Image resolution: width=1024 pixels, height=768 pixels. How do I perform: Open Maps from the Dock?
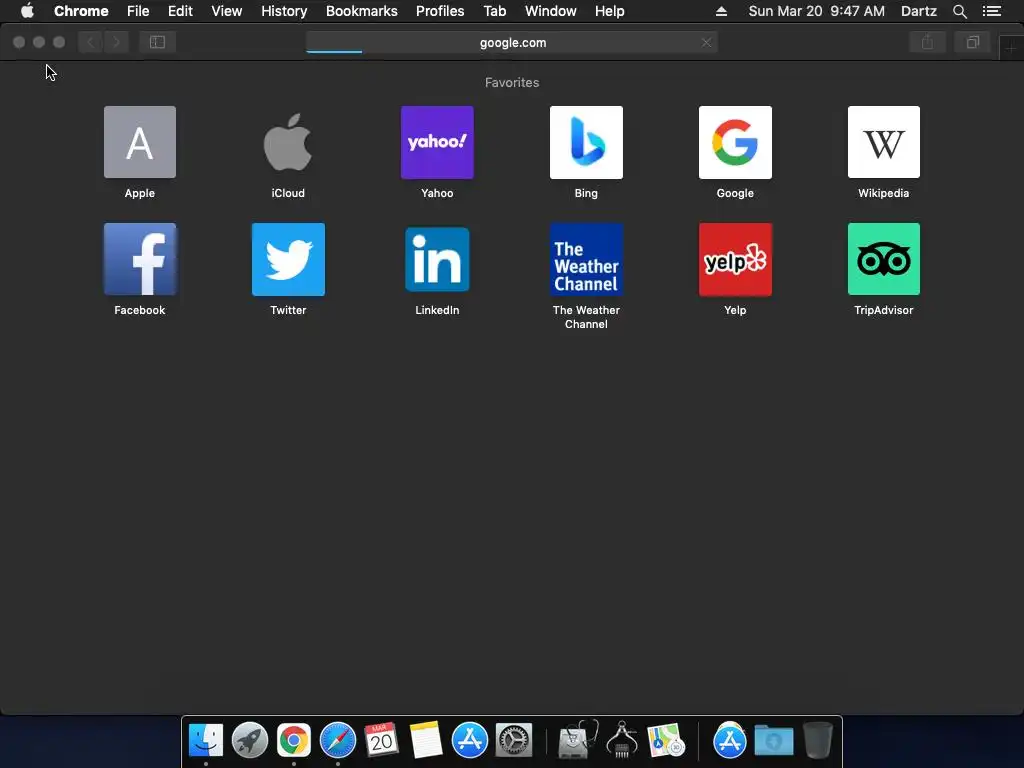665,740
